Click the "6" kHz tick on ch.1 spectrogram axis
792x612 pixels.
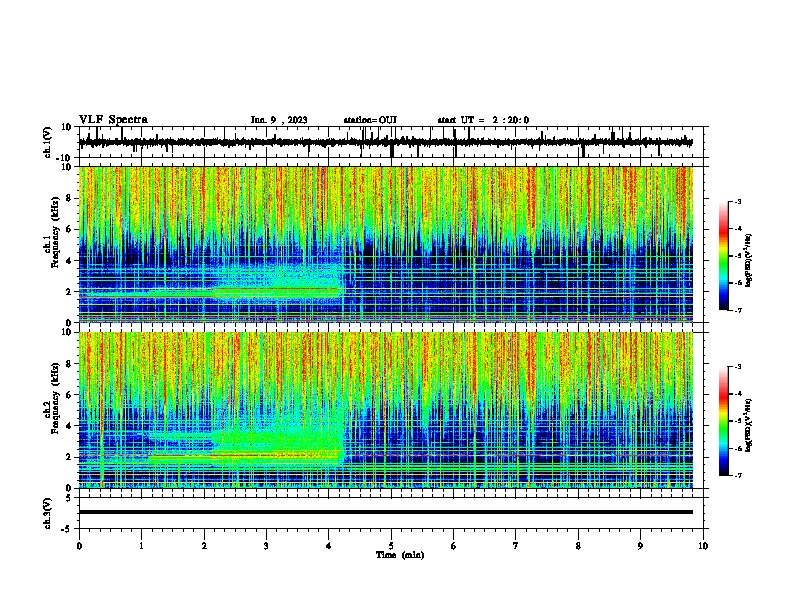70,229
